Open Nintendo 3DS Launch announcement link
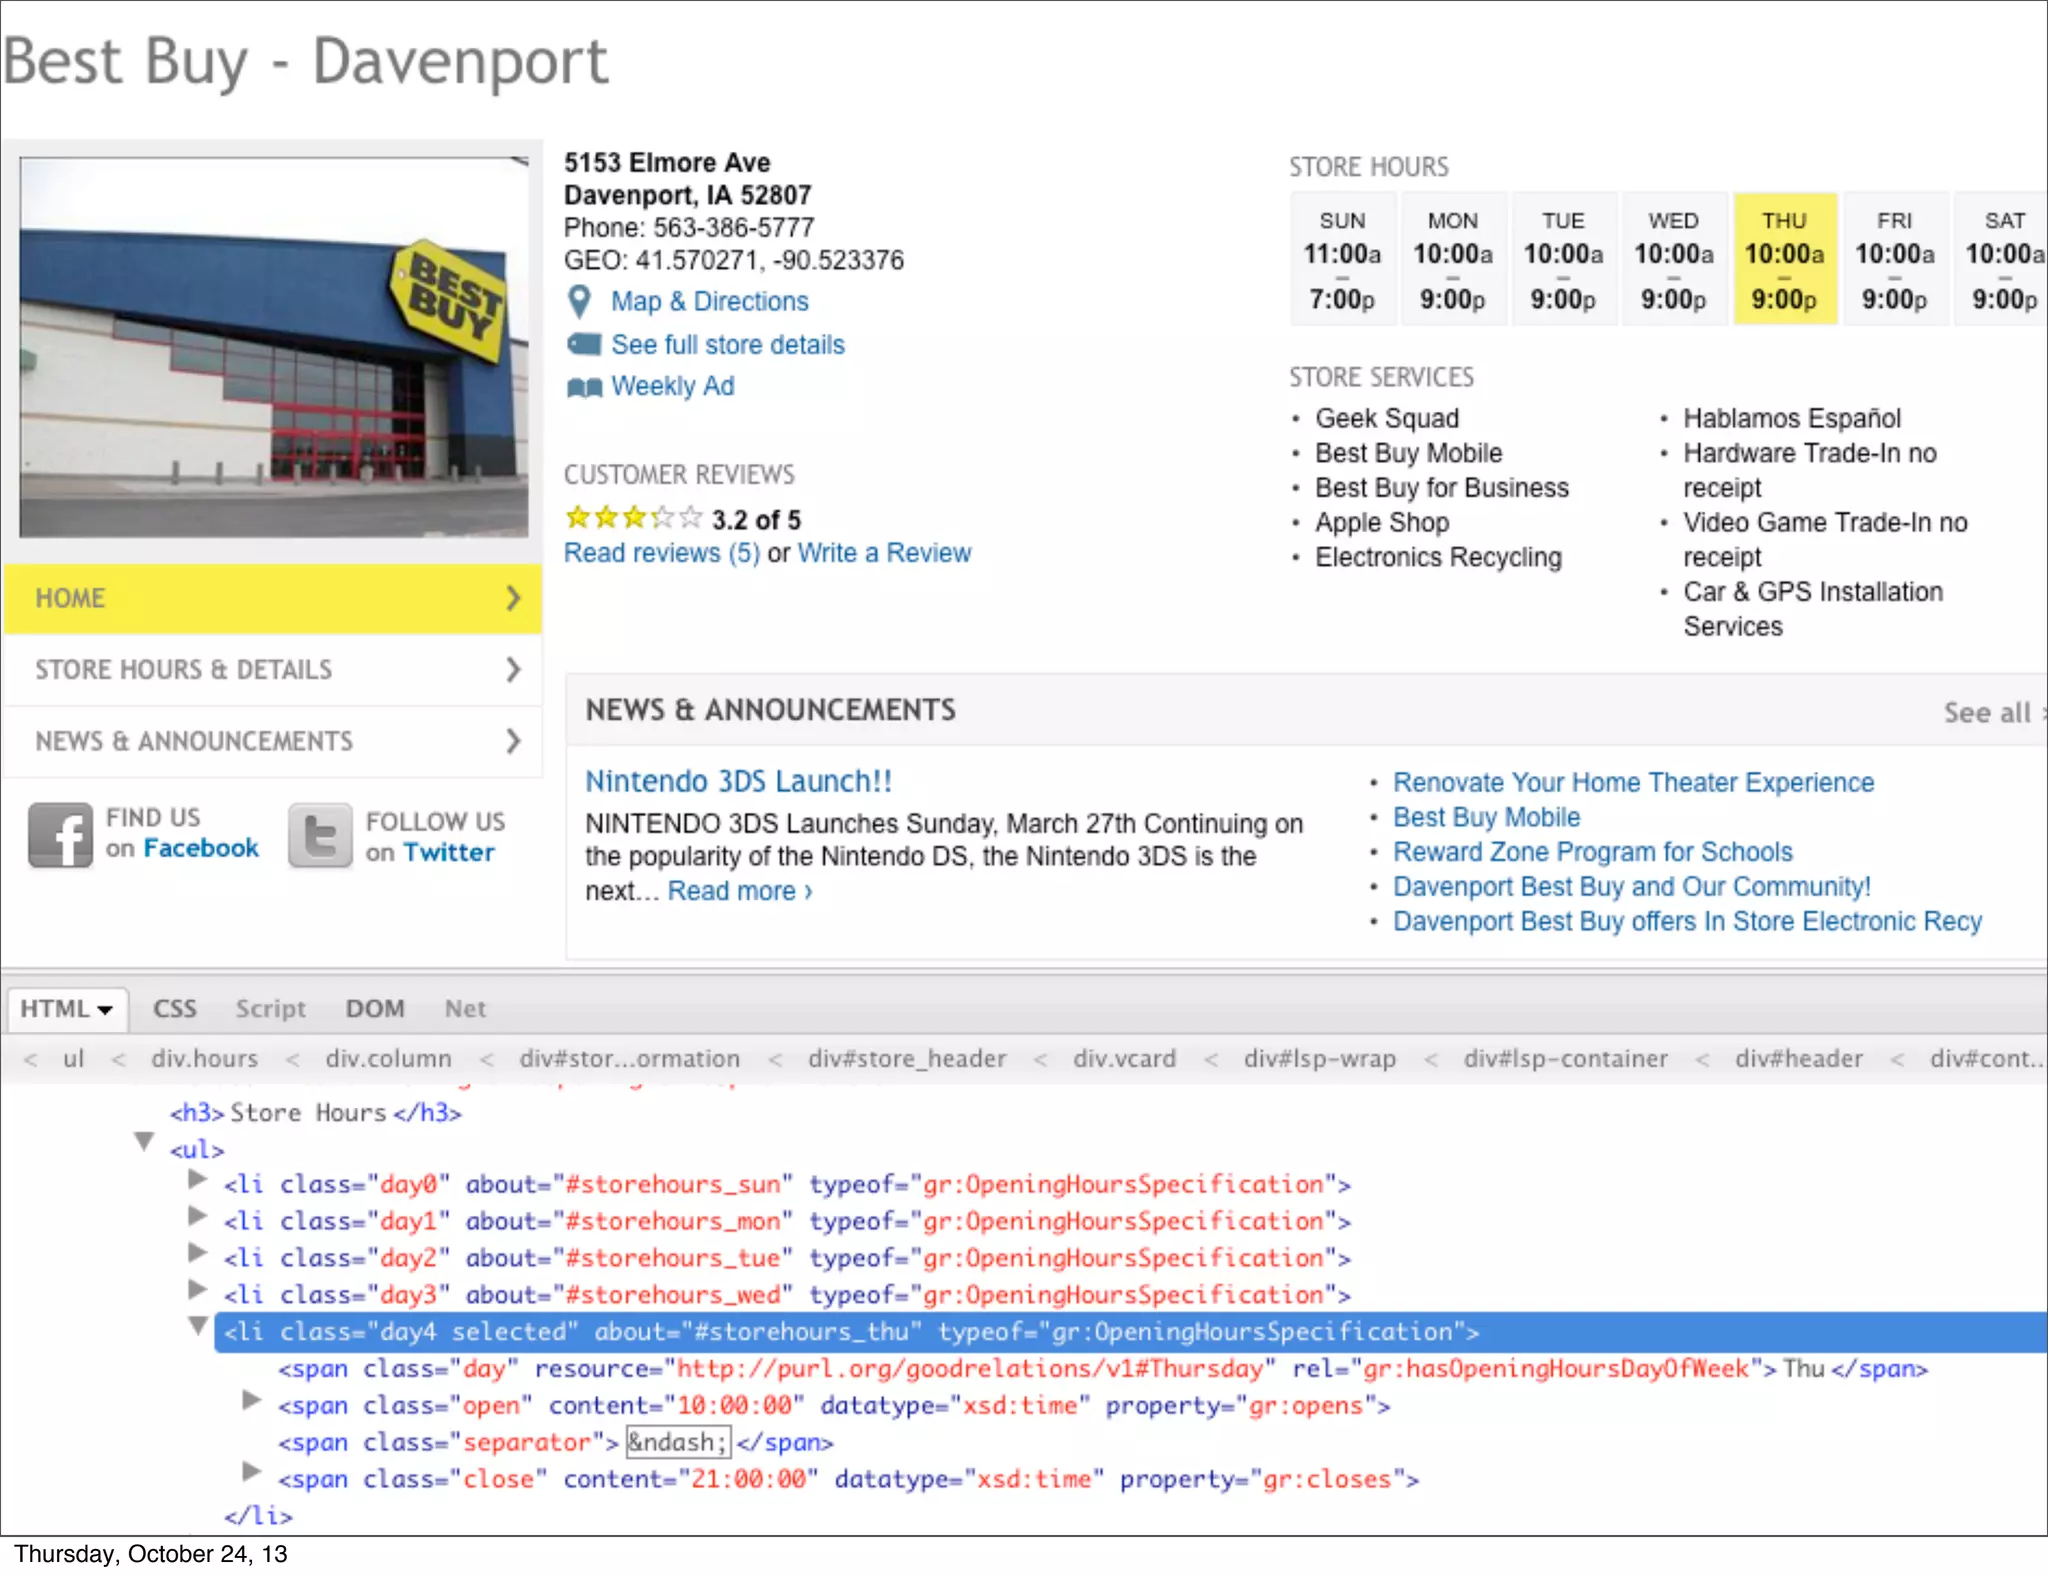 (x=738, y=781)
